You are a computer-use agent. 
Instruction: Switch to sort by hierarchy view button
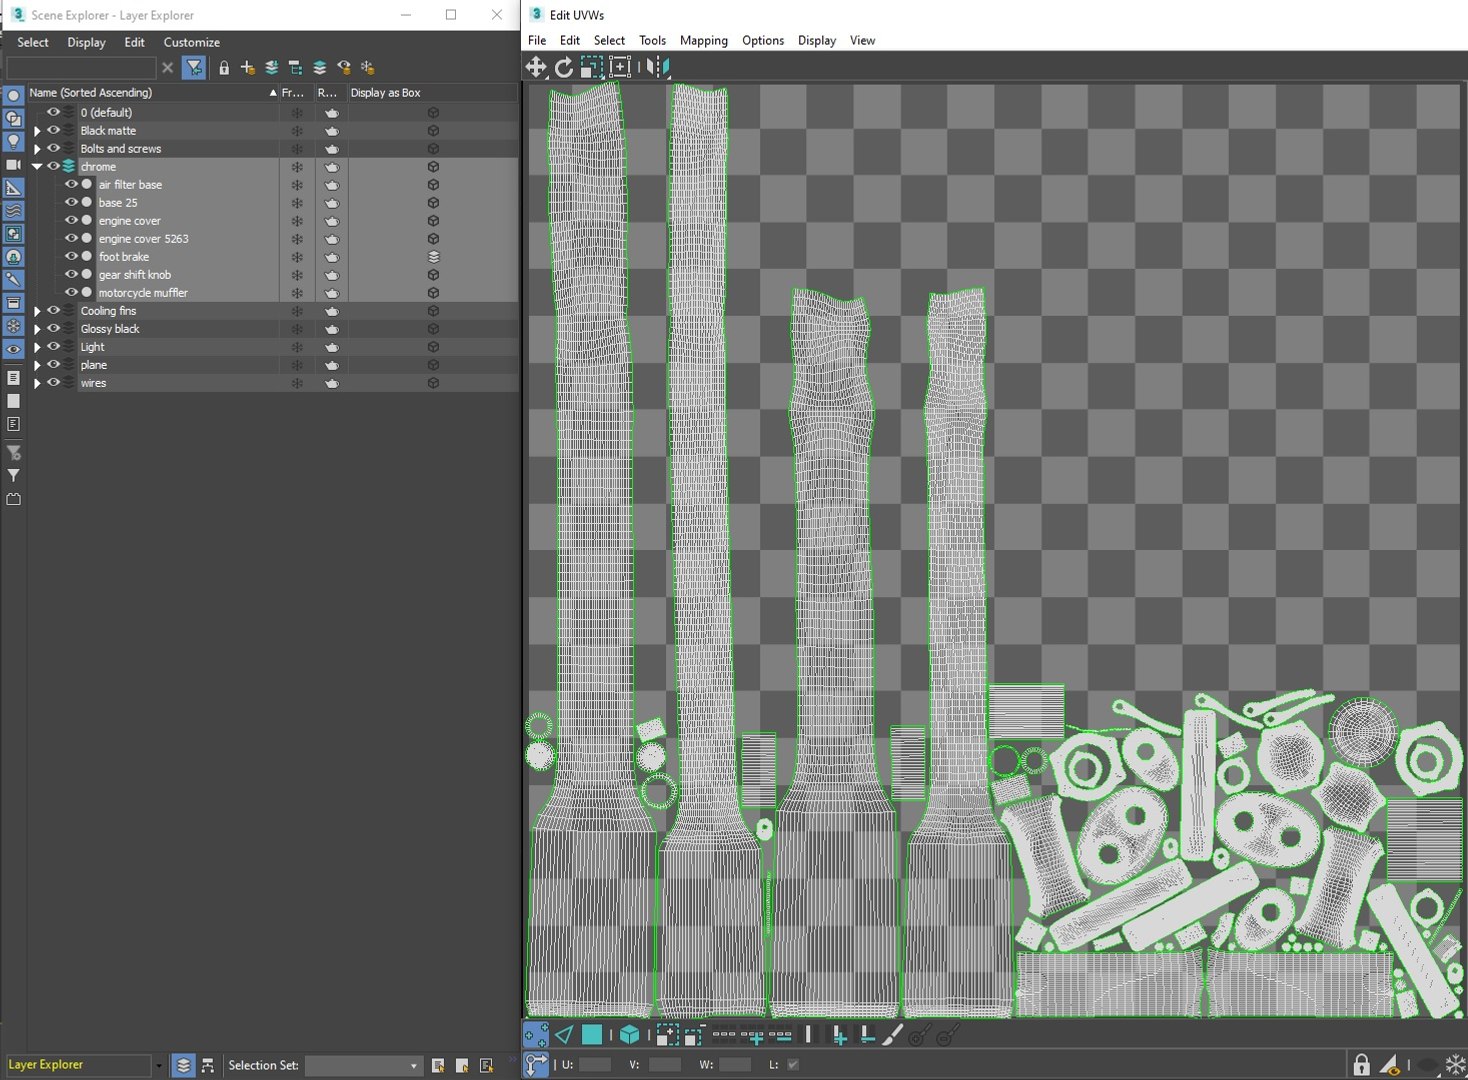pyautogui.click(x=207, y=1065)
